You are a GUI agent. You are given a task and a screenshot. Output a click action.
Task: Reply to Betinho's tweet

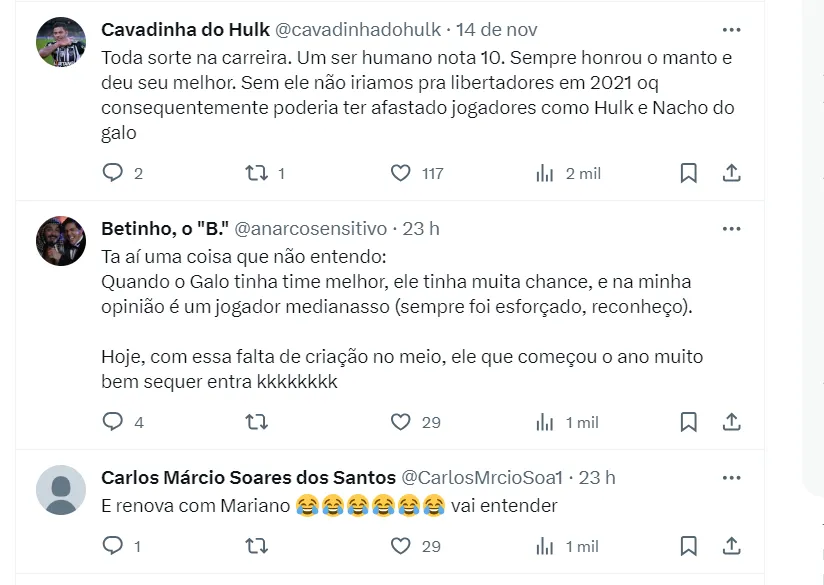[113, 422]
